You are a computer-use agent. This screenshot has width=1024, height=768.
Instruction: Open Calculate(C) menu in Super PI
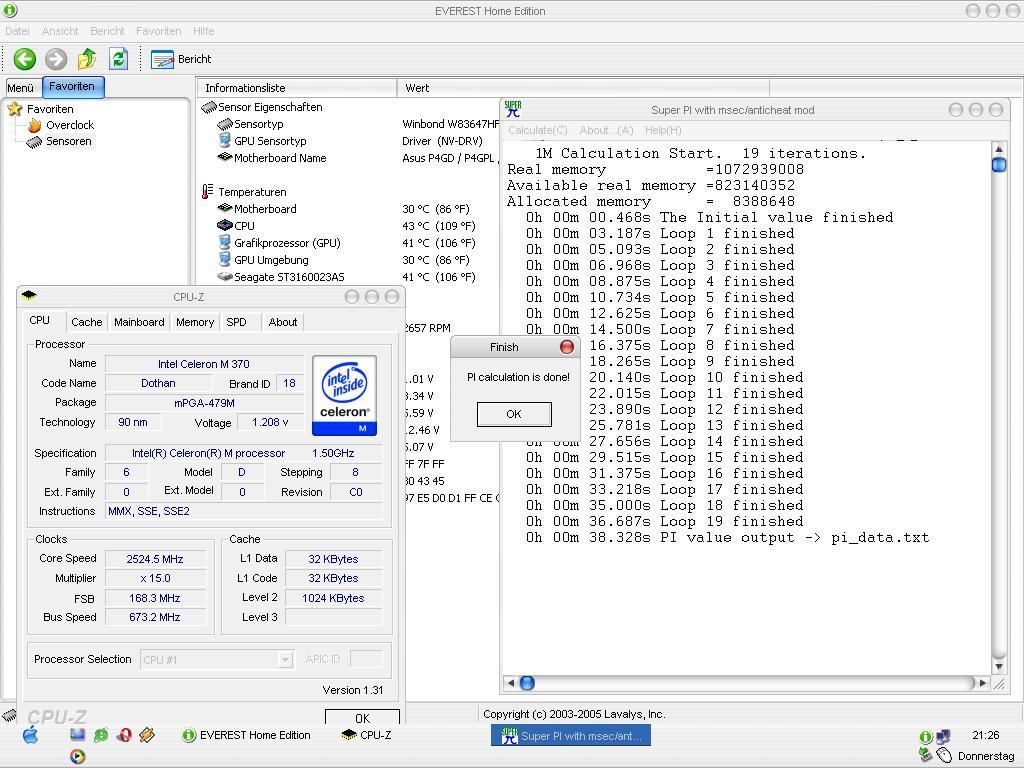[x=538, y=130]
